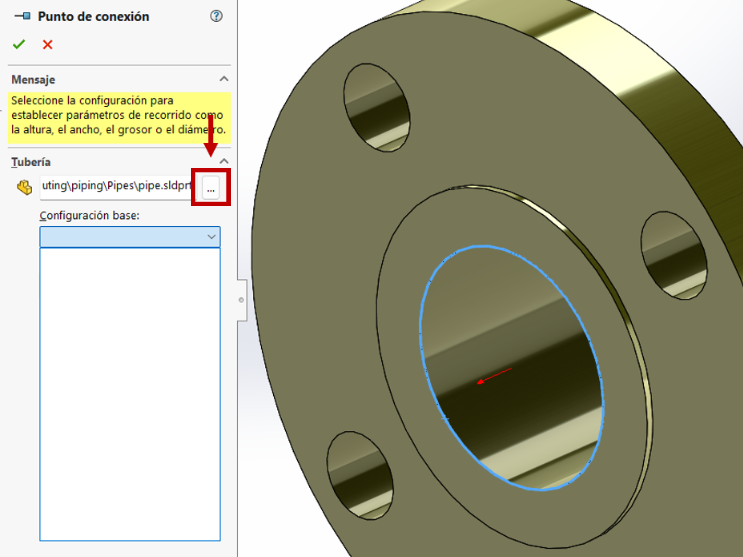Collapse the Mensaje section
This screenshot has width=743, height=557.
[x=224, y=79]
